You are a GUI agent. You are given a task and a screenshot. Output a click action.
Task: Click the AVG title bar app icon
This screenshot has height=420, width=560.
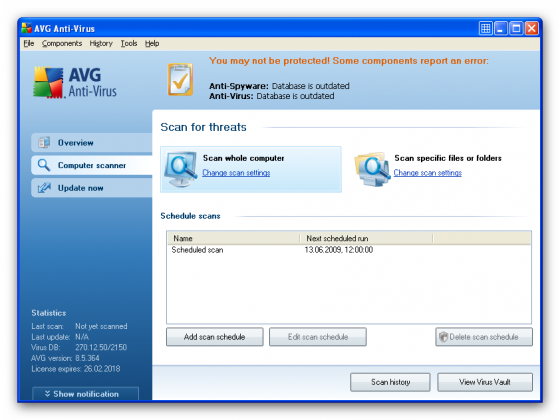[x=27, y=28]
